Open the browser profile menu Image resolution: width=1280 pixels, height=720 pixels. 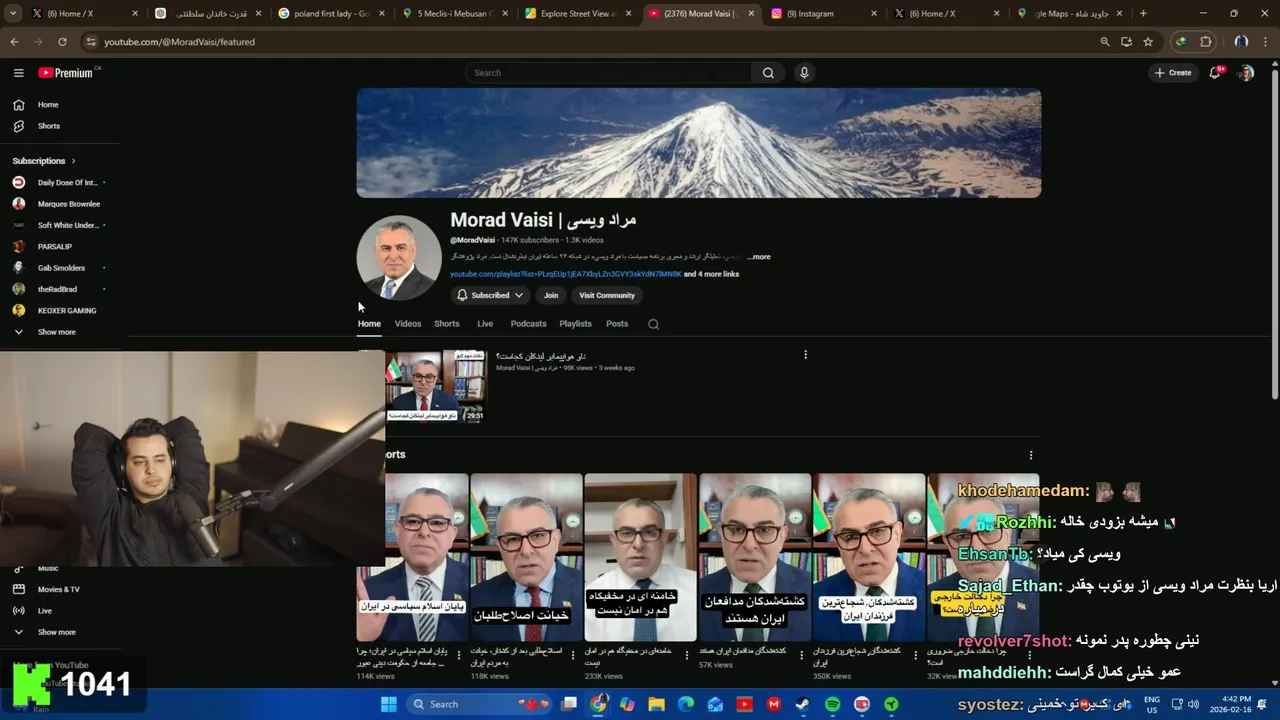pyautogui.click(x=1241, y=42)
